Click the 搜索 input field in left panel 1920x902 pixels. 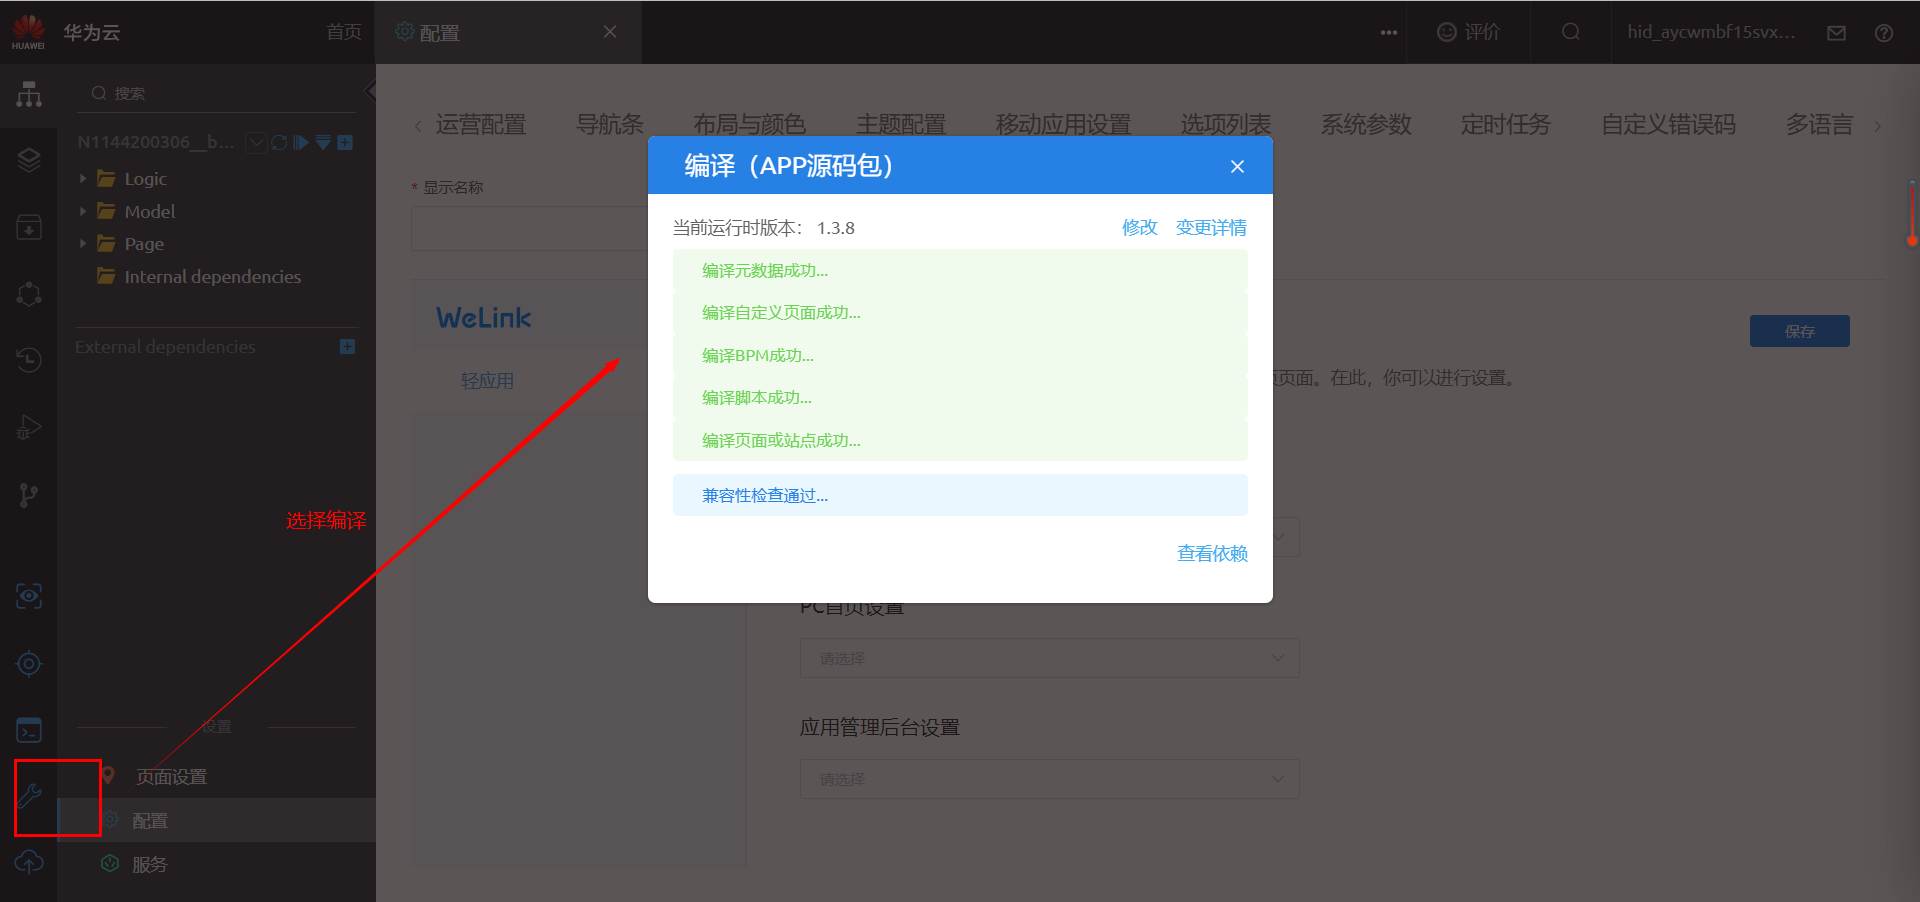215,92
